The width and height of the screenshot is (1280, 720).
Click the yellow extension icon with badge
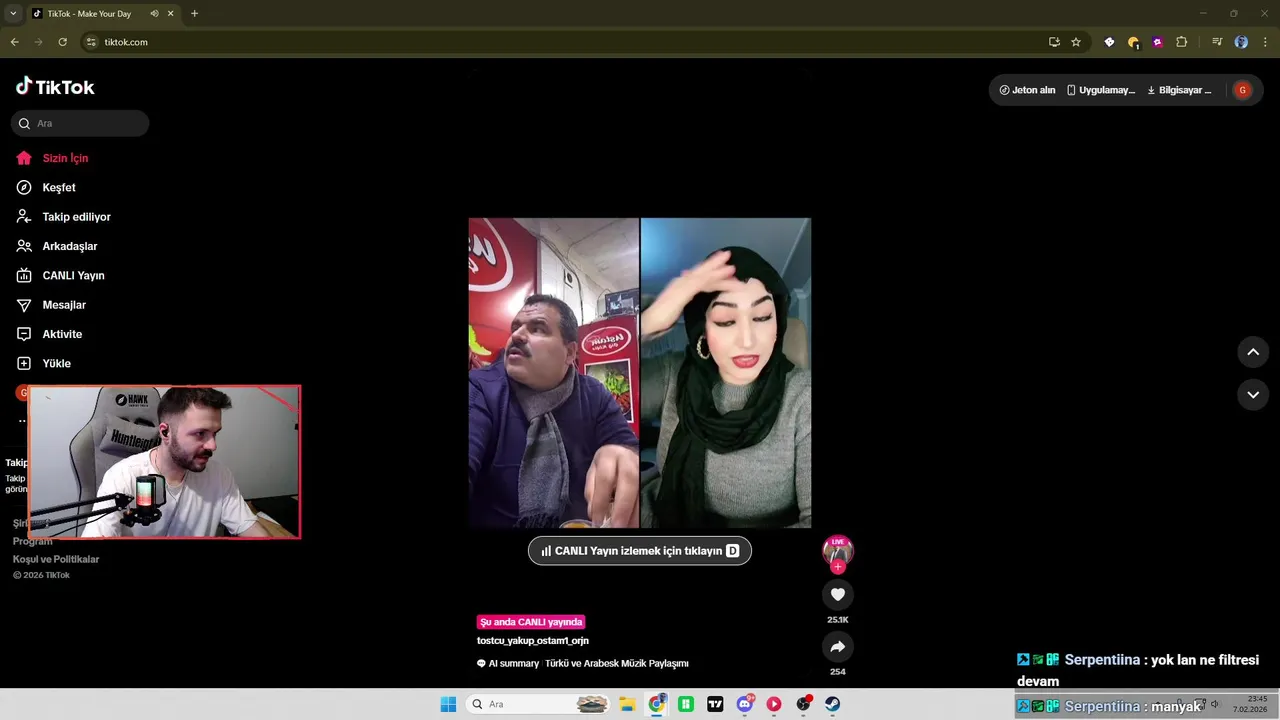(x=1134, y=42)
